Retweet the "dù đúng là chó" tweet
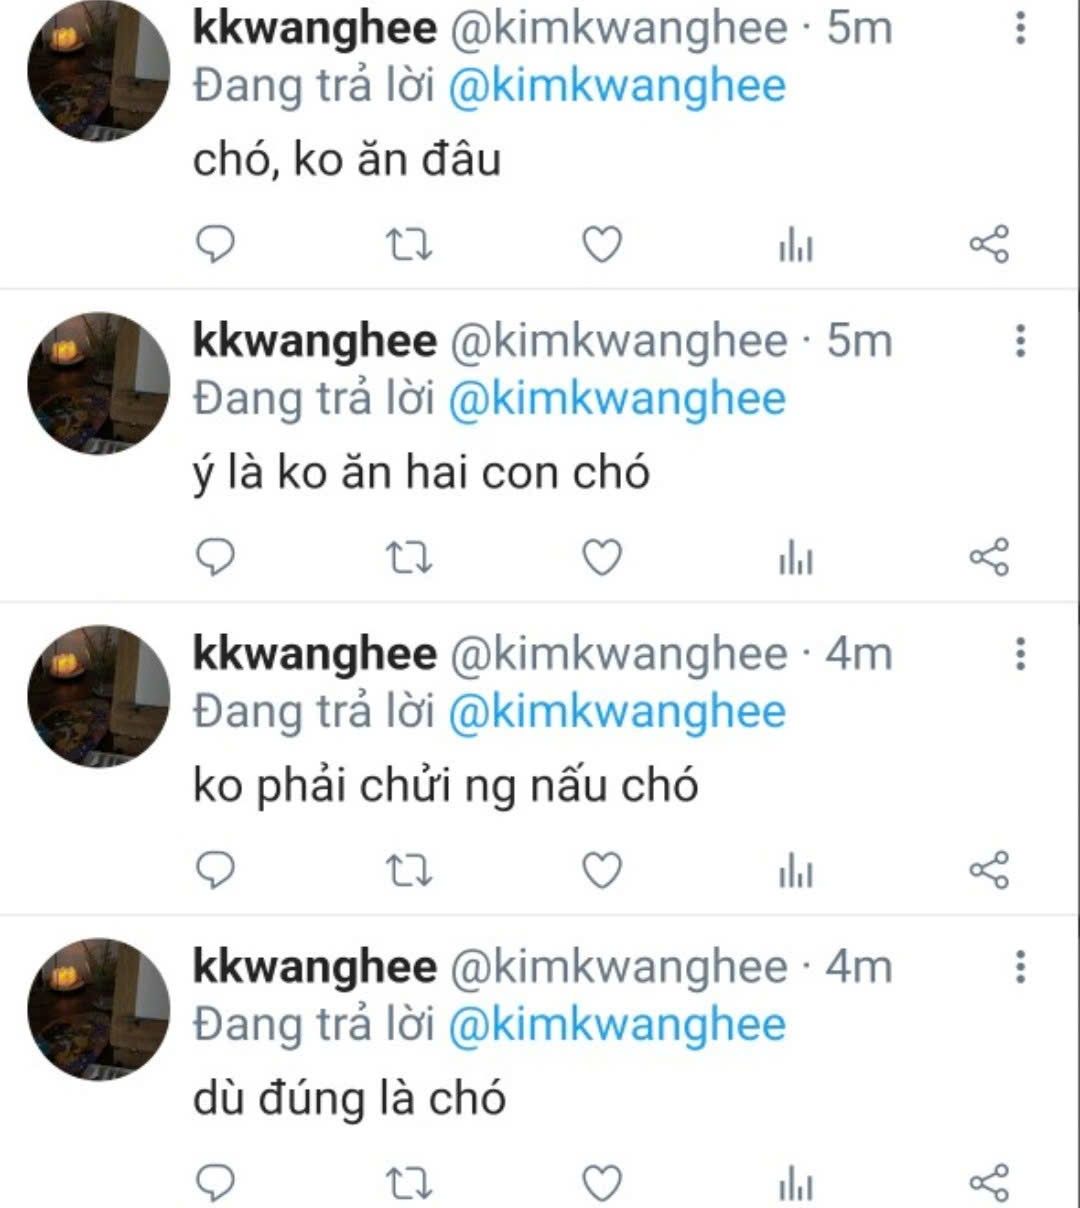The image size is (1080, 1208). coord(409,1183)
